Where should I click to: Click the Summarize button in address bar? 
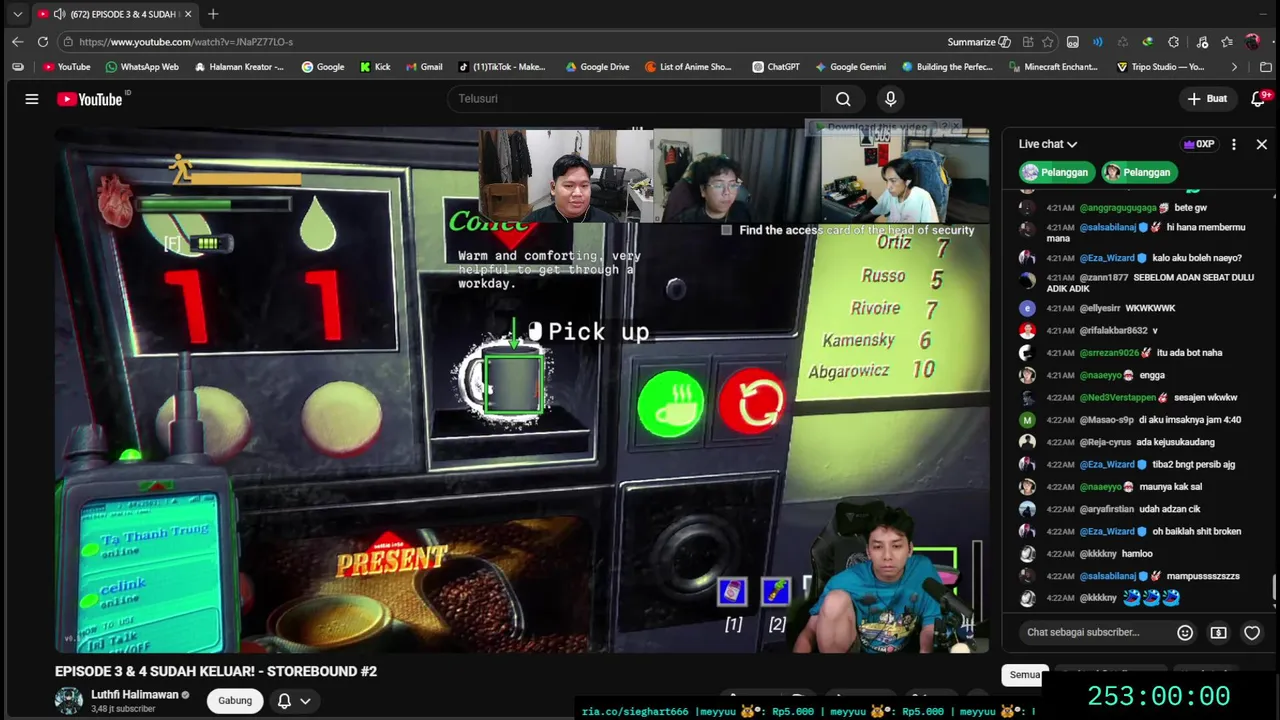point(978,42)
